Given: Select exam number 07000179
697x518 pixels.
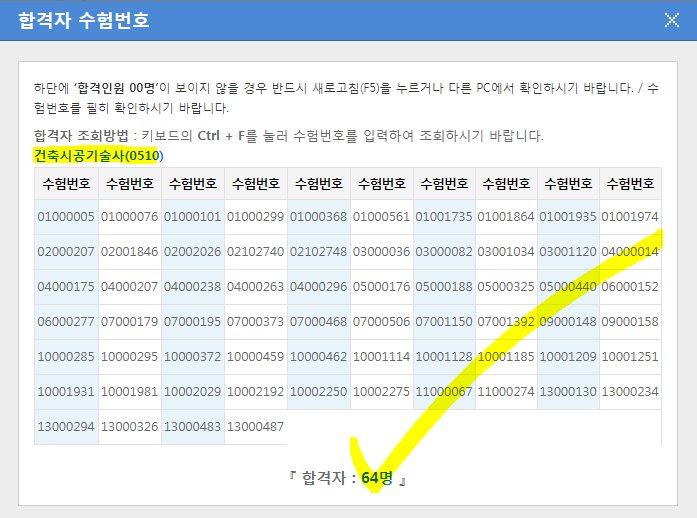Looking at the screenshot, I should click(129, 321).
